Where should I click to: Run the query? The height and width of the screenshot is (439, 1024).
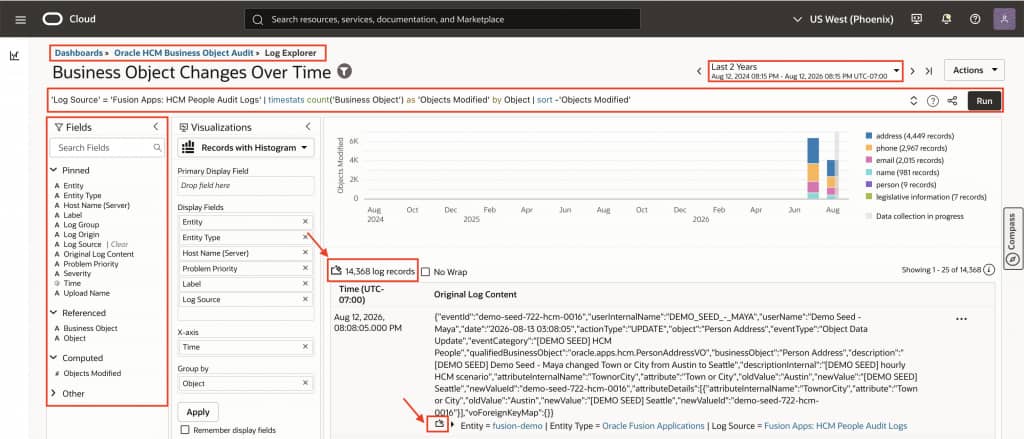[x=984, y=101]
